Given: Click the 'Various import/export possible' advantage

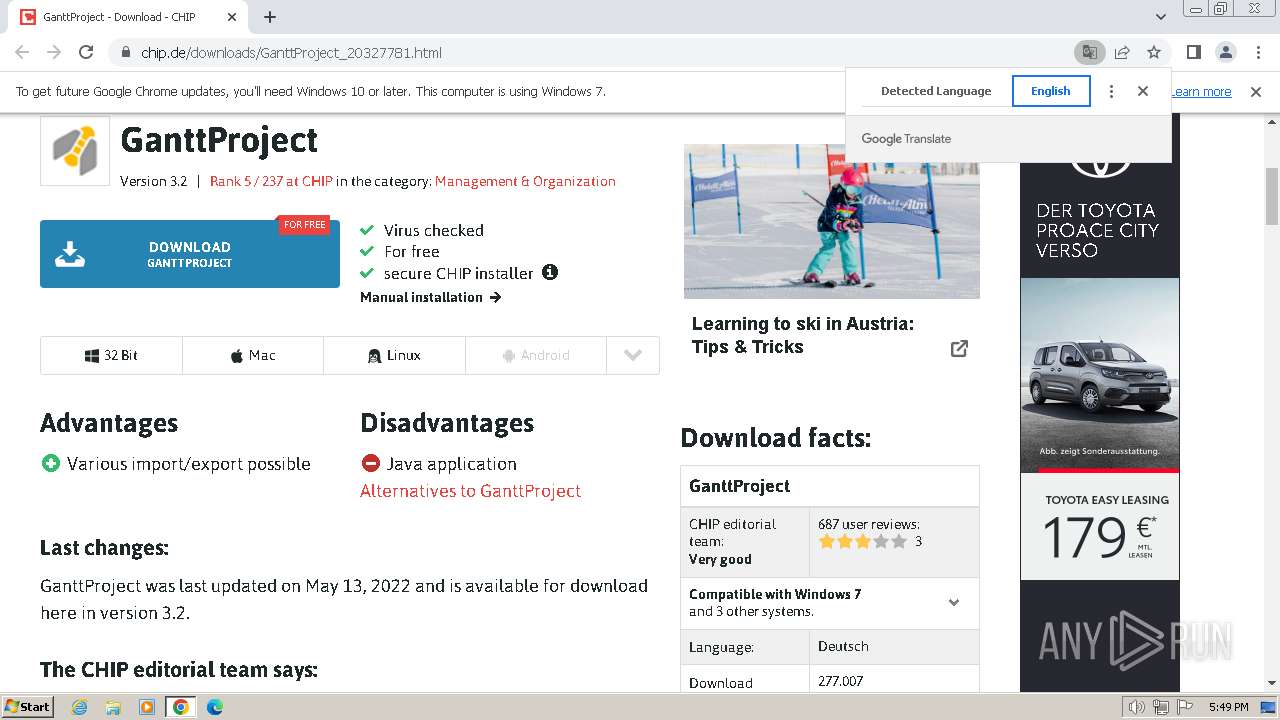Looking at the screenshot, I should (189, 464).
